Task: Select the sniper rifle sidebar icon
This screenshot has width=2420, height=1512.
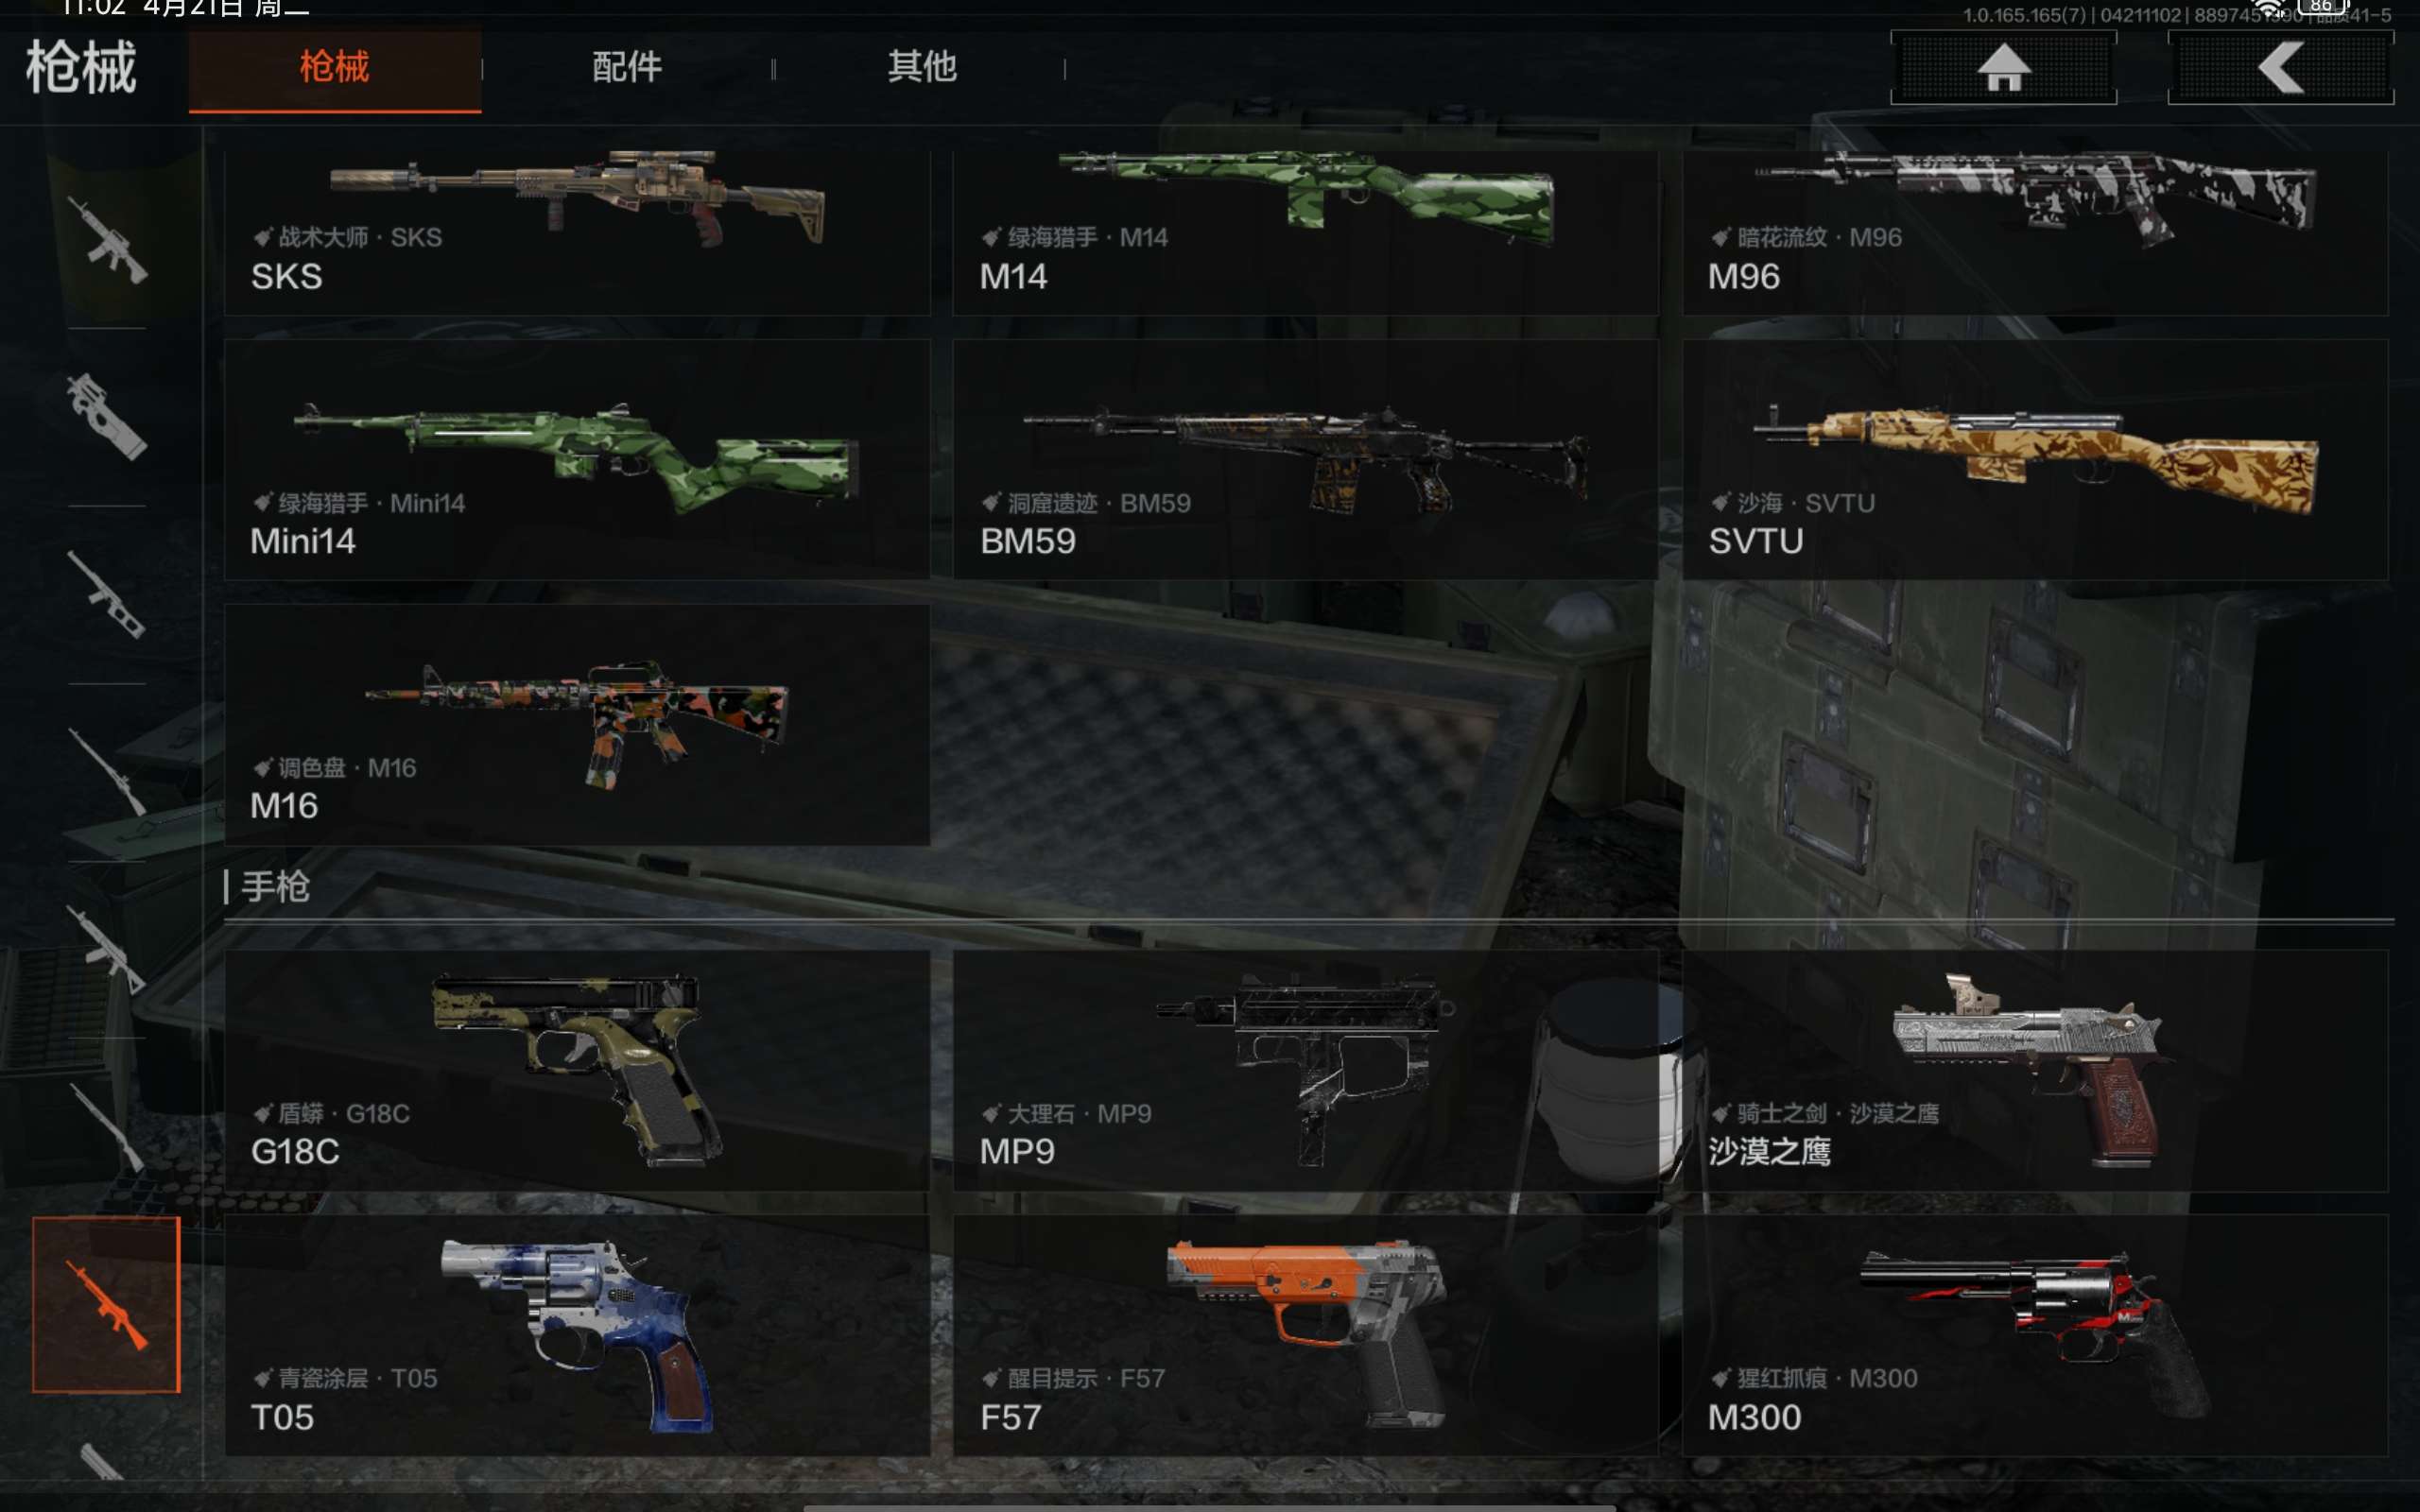Action: coord(107,772)
